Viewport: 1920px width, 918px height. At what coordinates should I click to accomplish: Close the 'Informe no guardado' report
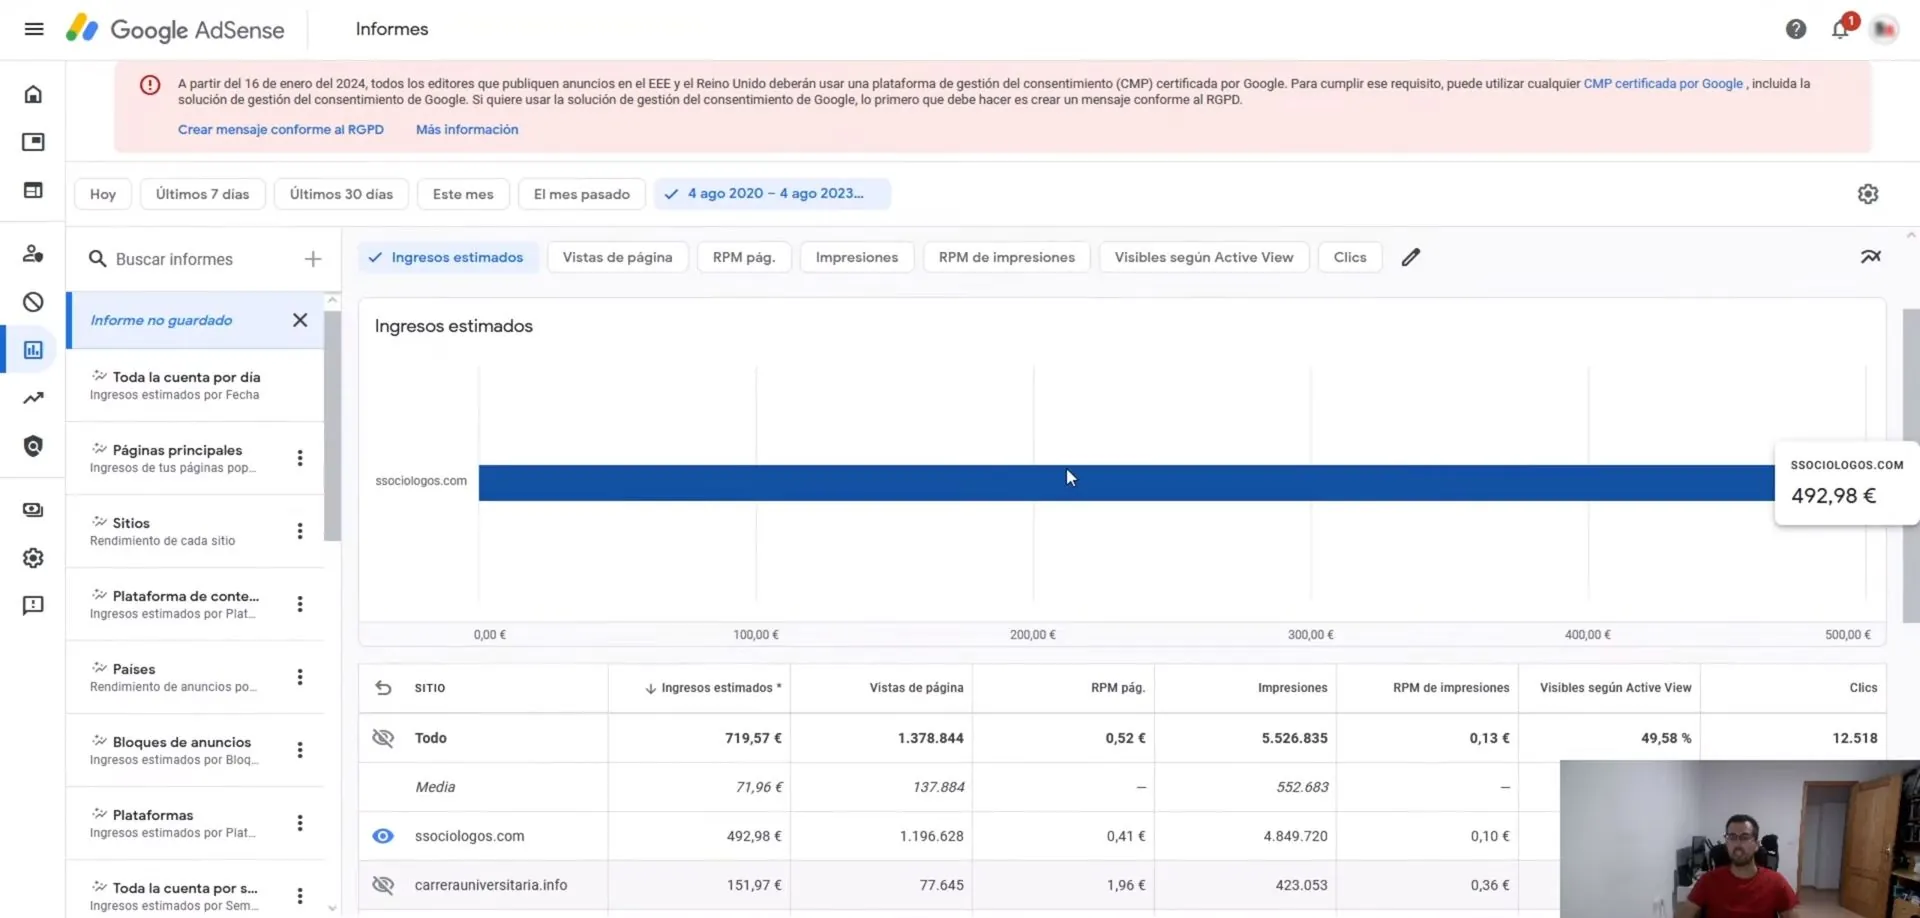coord(300,320)
